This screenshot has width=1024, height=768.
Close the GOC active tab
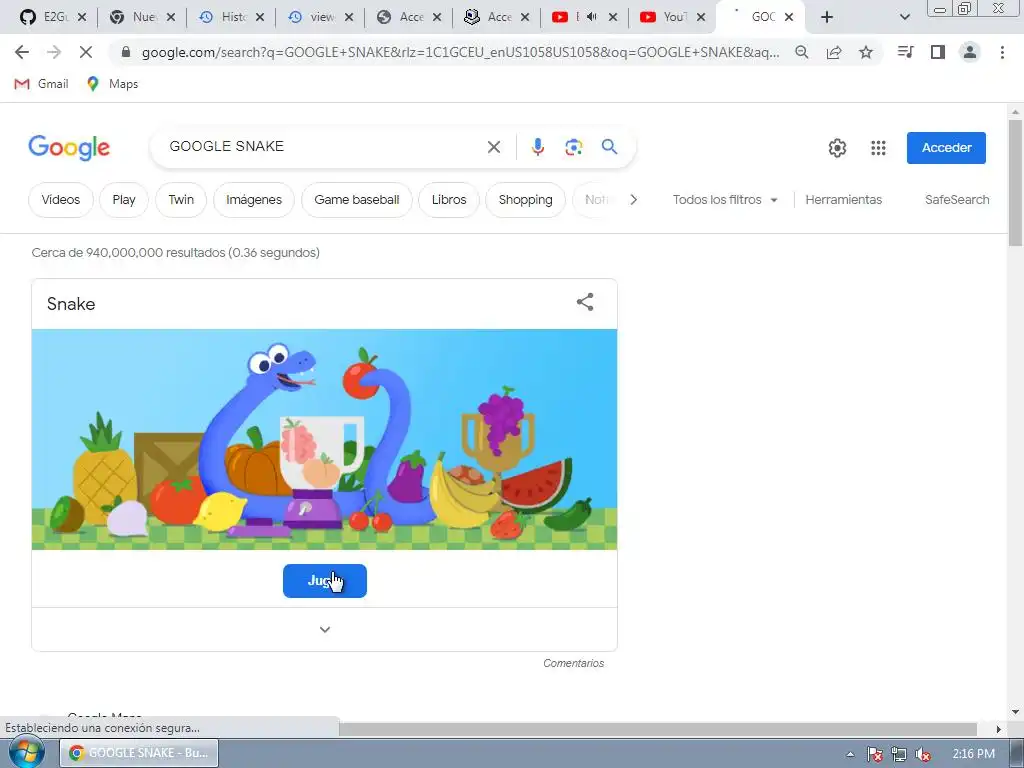(789, 17)
